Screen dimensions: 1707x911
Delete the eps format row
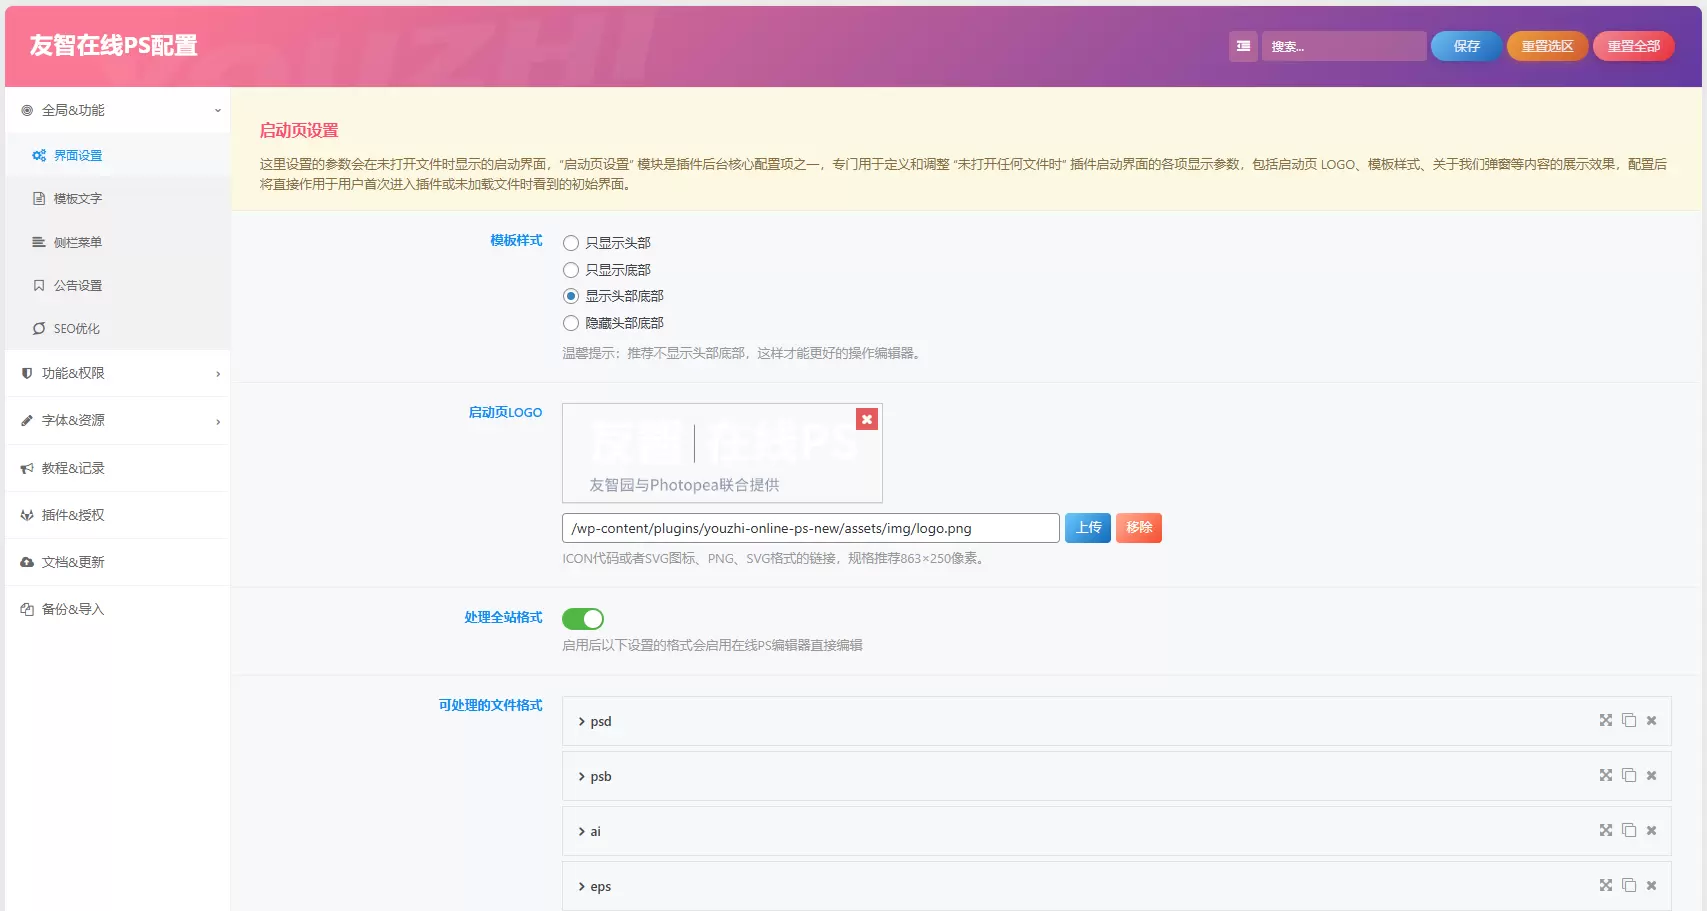(x=1652, y=885)
